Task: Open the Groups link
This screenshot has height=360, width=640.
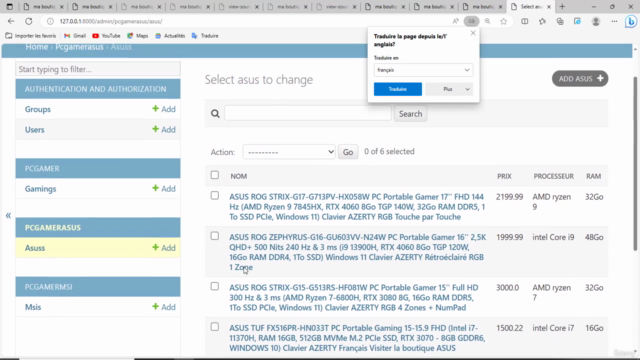Action: [38, 109]
